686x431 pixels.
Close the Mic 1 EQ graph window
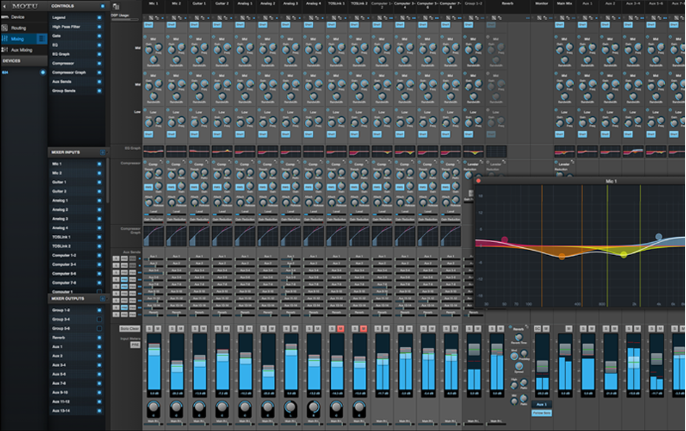pyautogui.click(x=479, y=181)
